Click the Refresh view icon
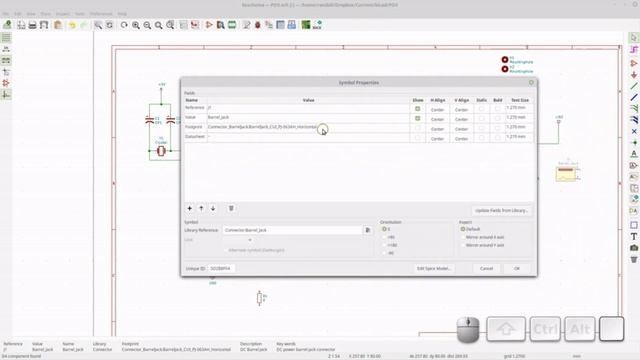Screen dimensions: 640x360 (124, 25)
